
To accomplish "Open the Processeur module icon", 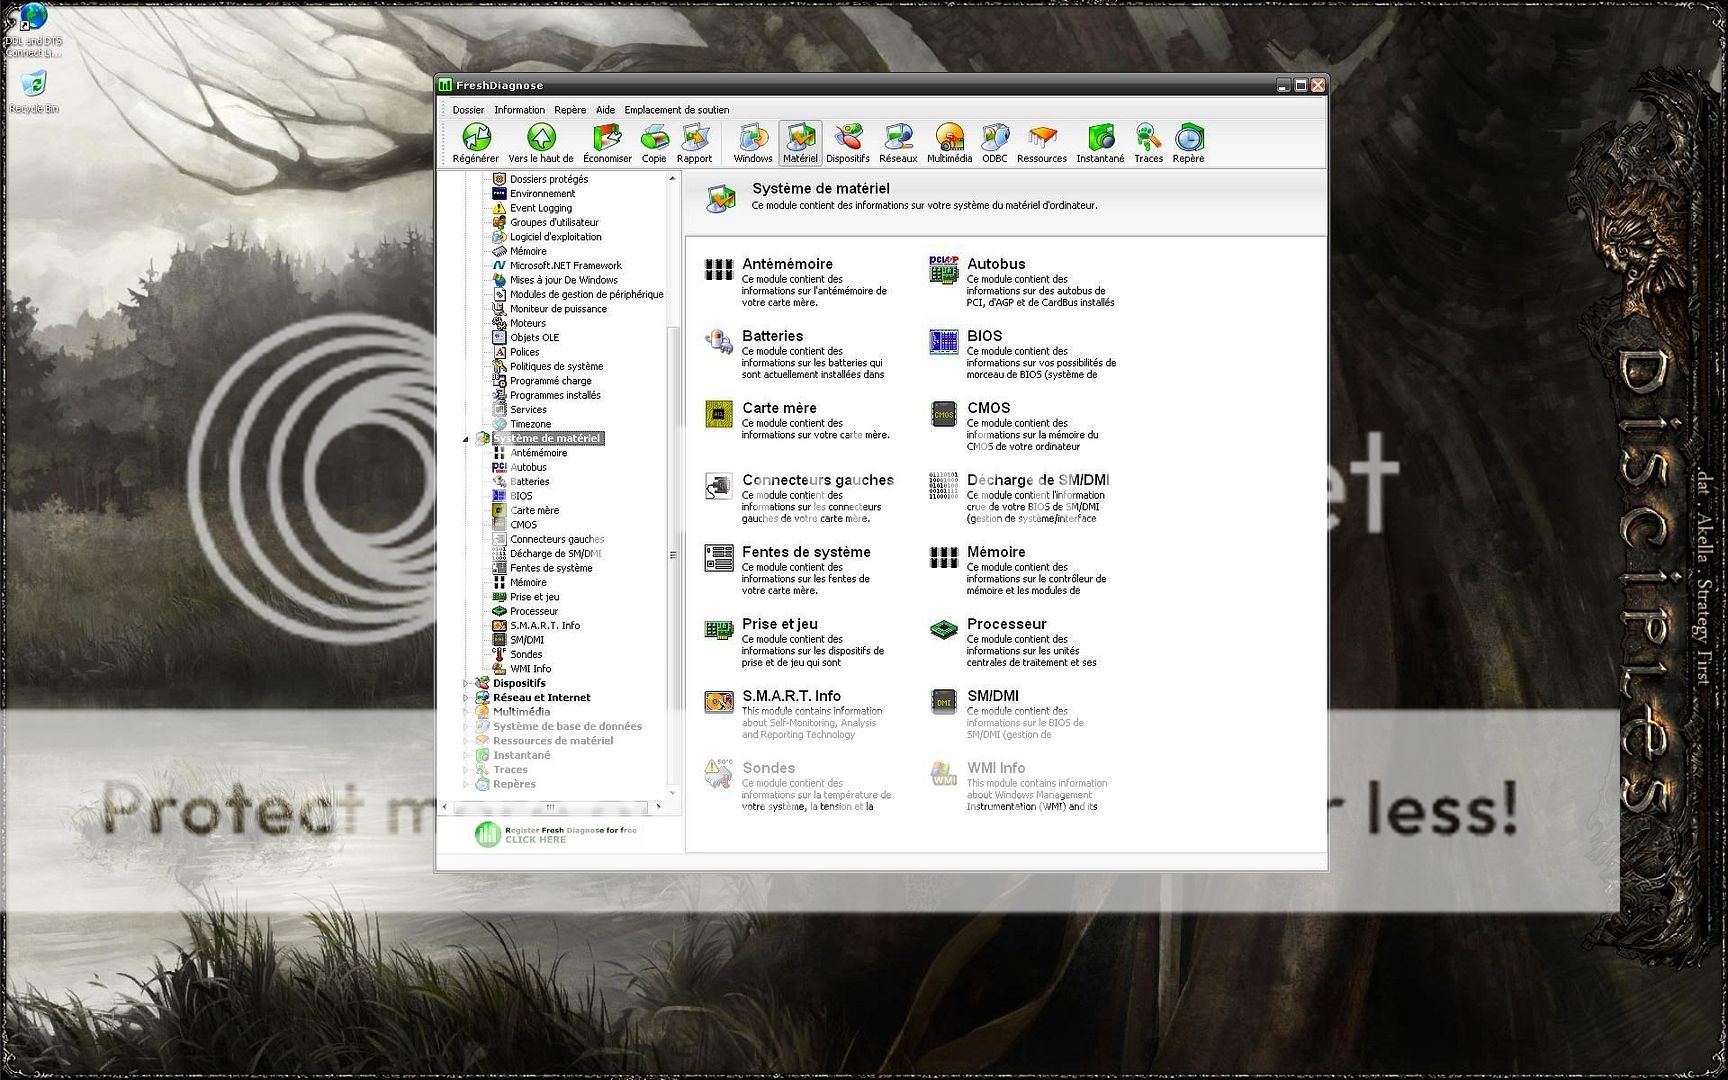I will [943, 630].
